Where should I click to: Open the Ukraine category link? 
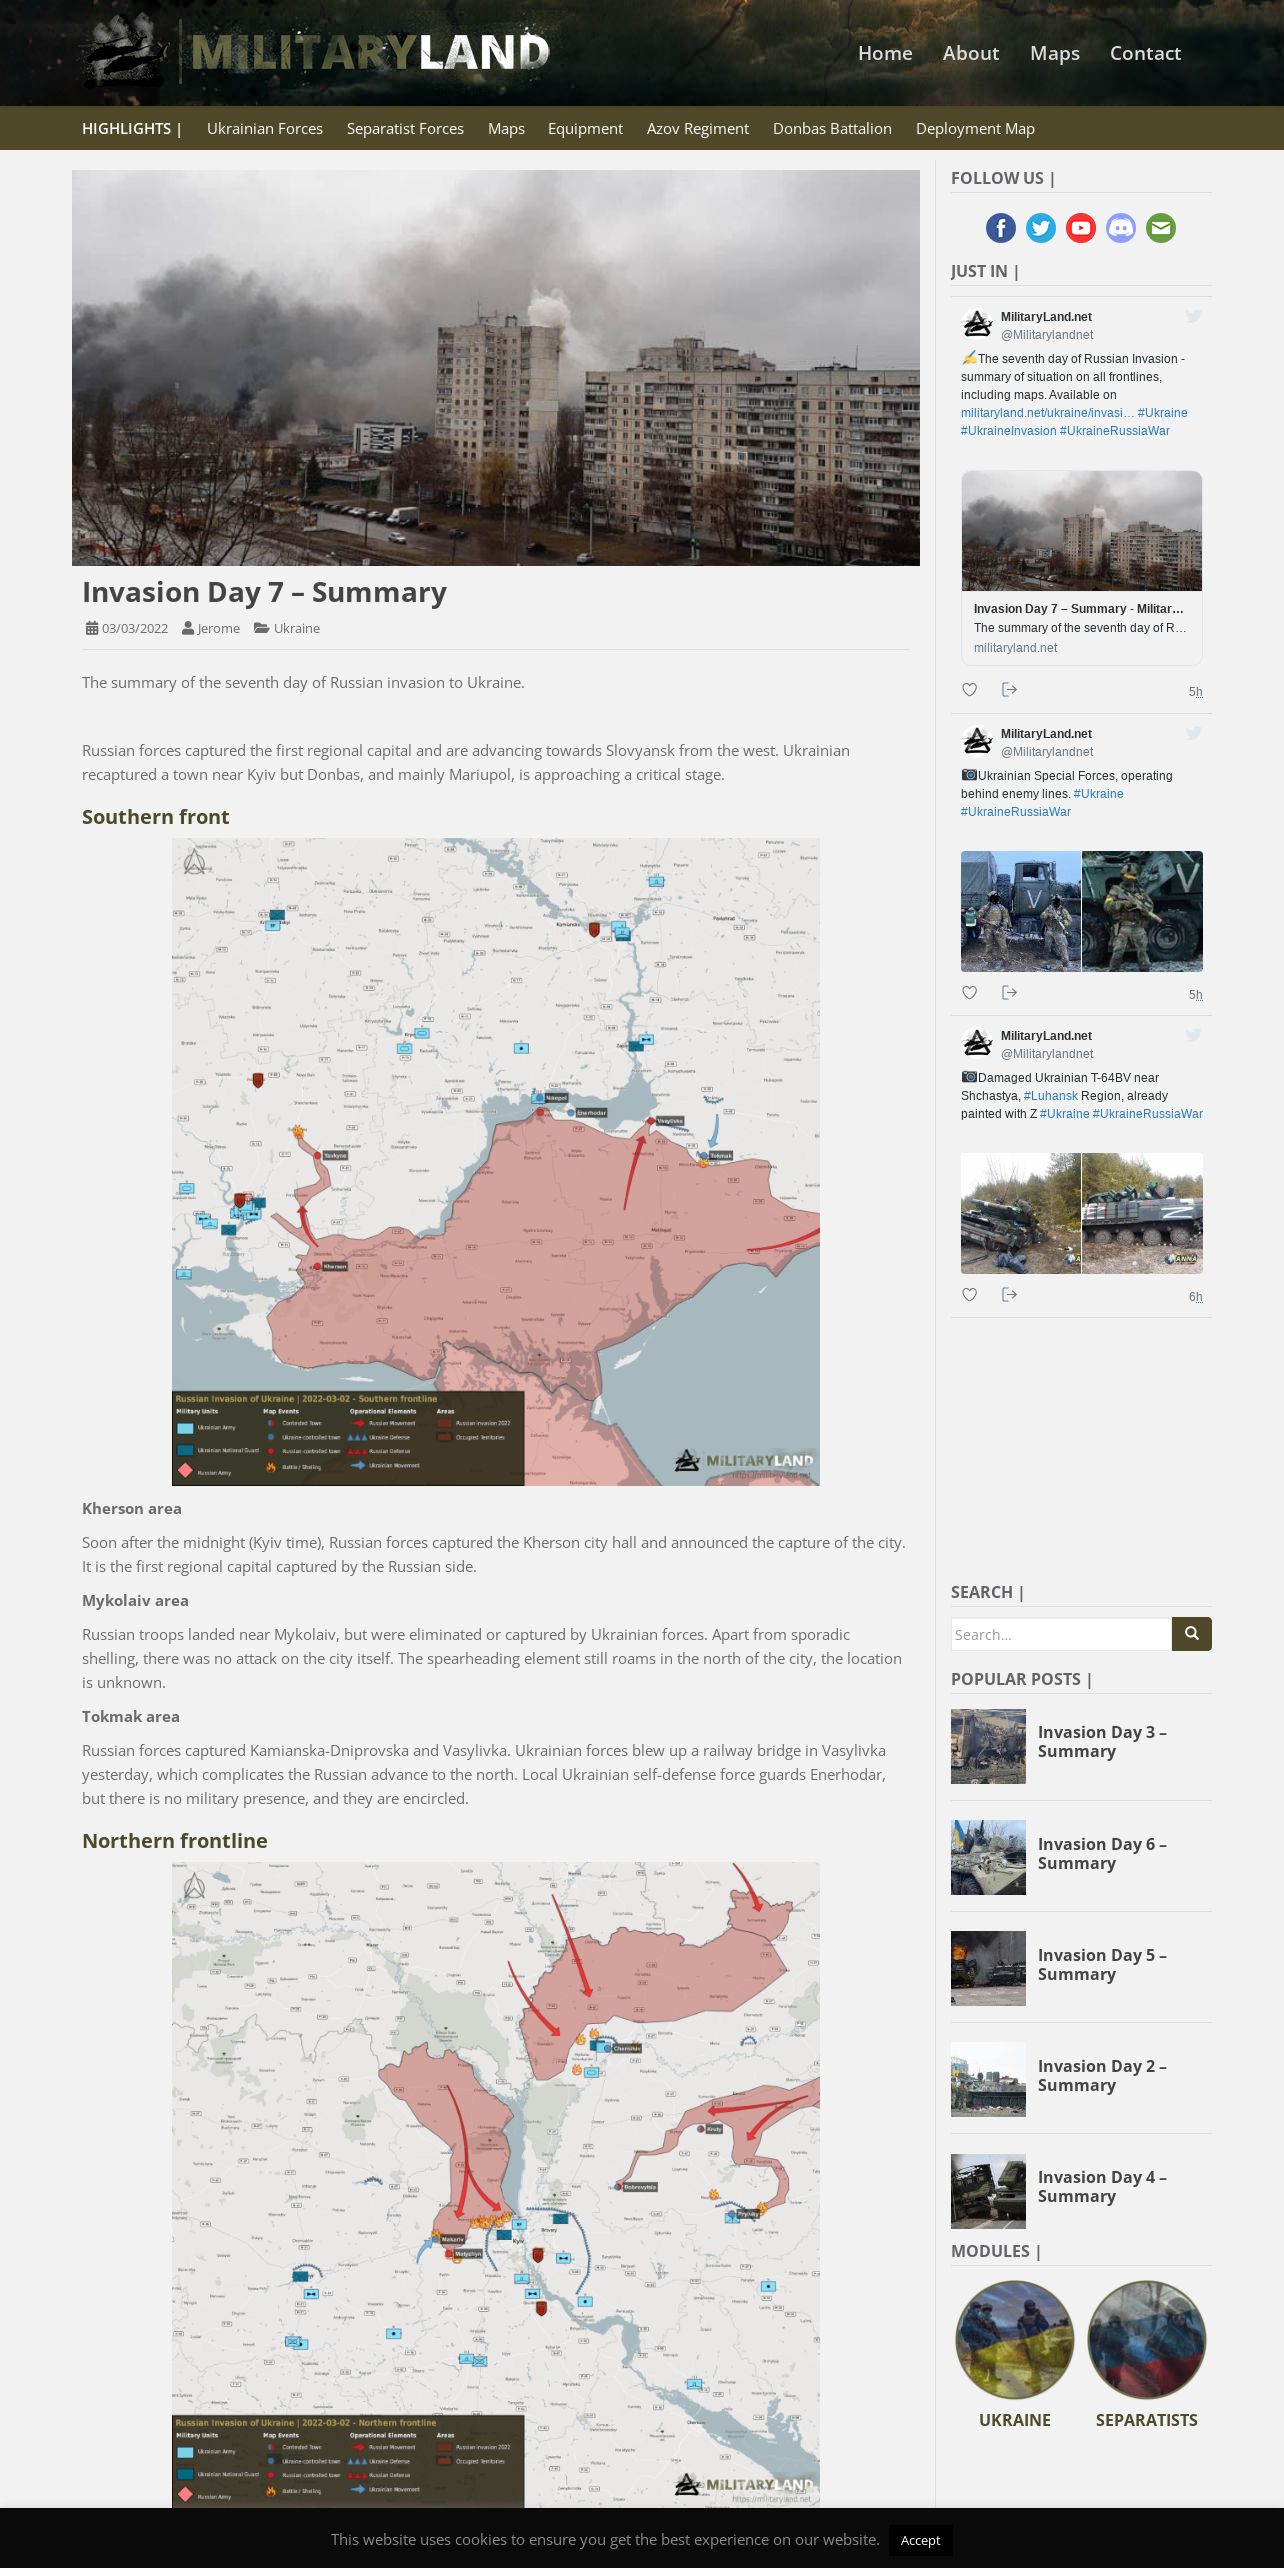point(297,628)
